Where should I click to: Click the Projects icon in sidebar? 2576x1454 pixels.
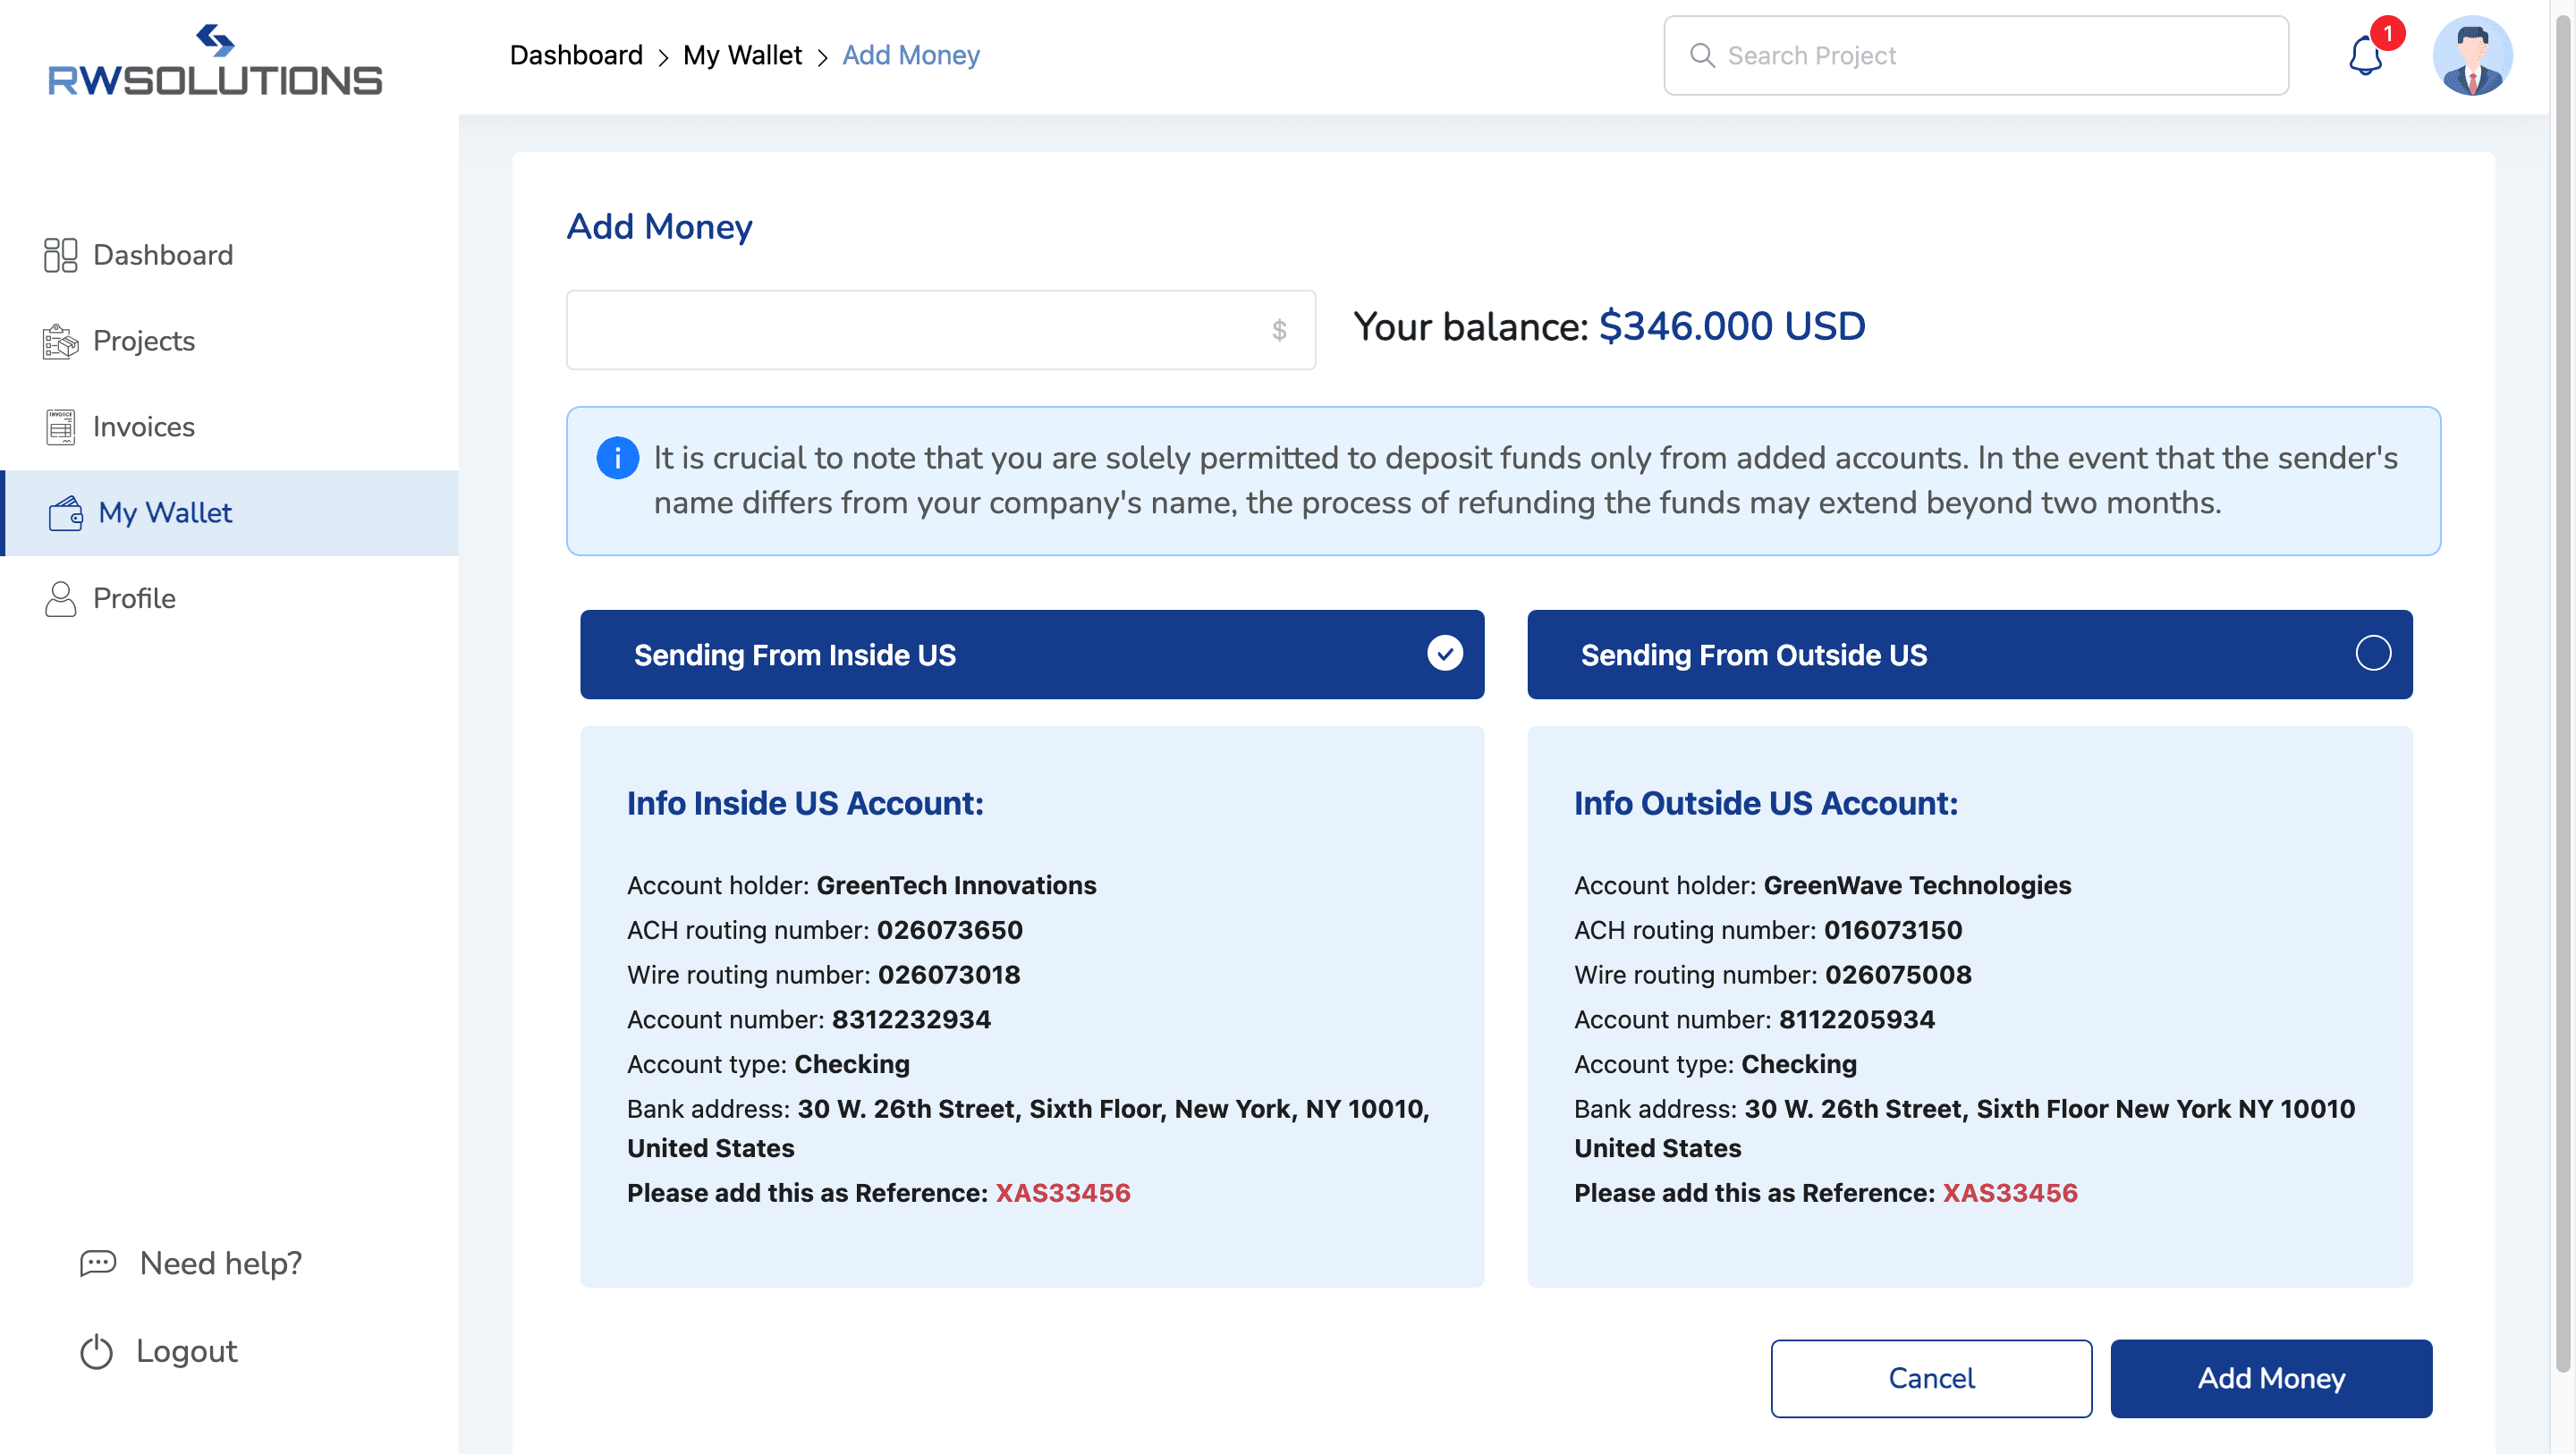coord(60,341)
